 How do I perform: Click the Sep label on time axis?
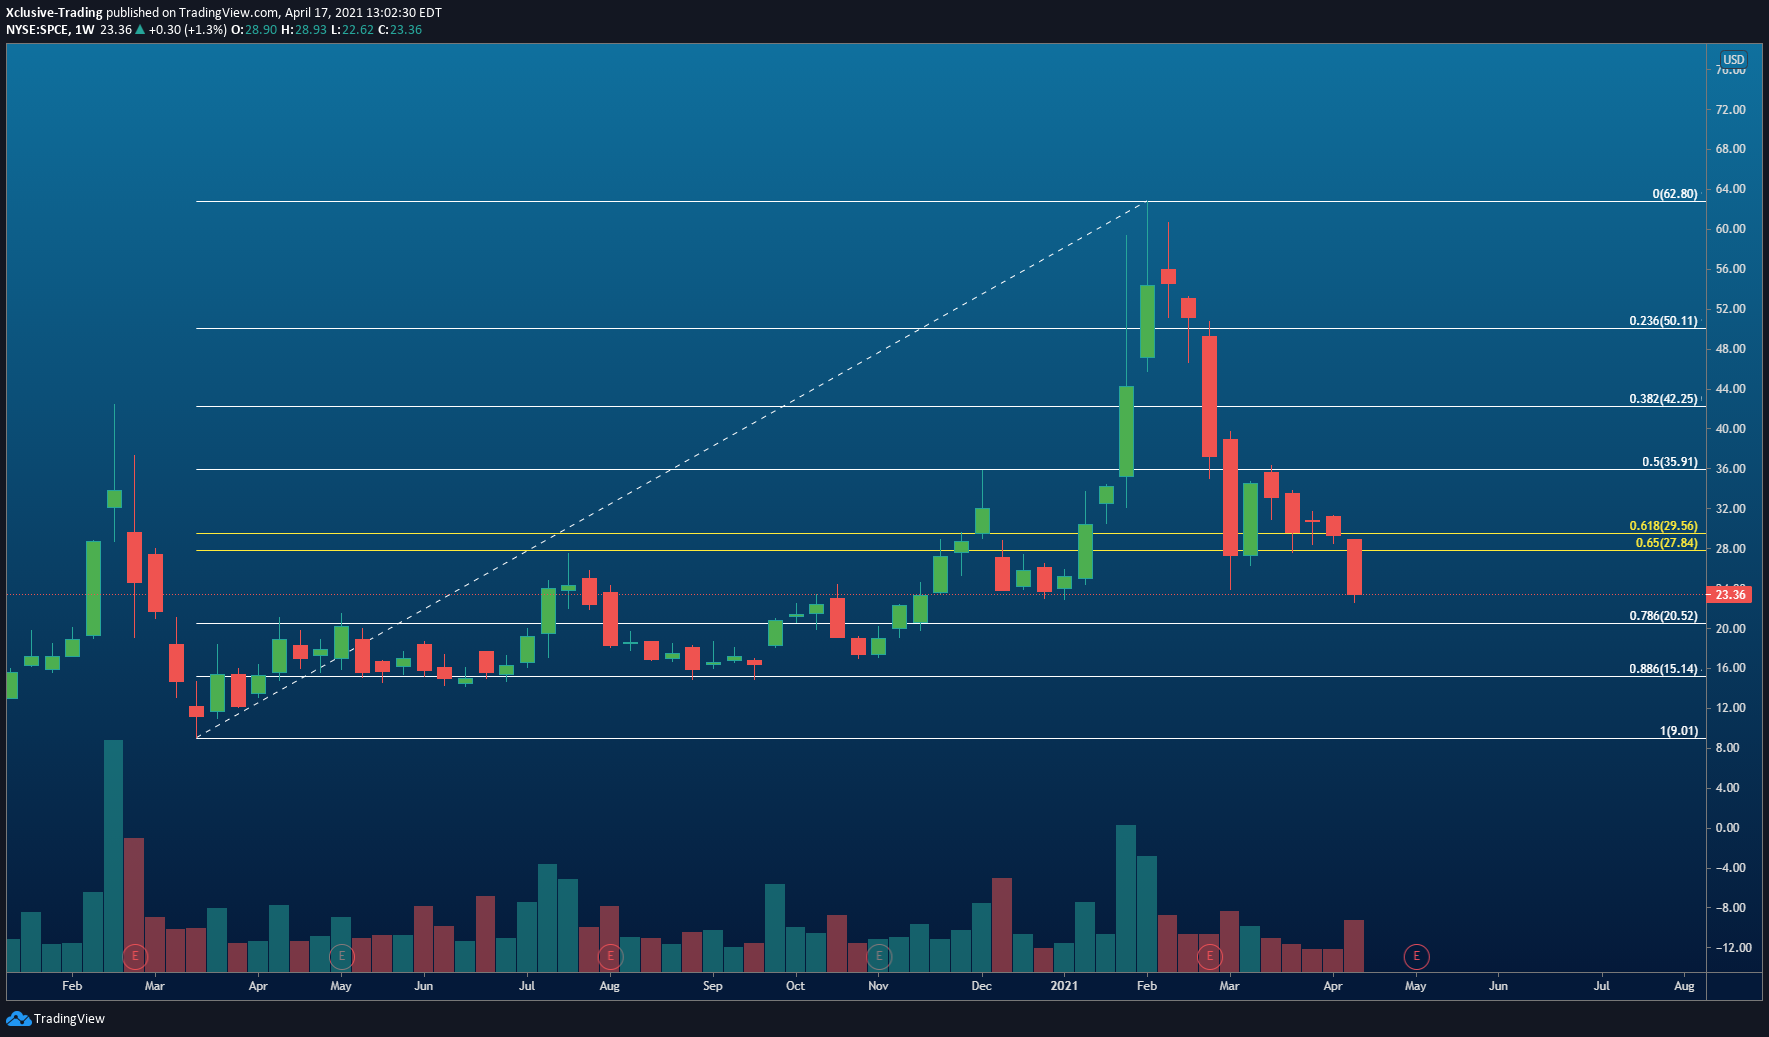[712, 986]
